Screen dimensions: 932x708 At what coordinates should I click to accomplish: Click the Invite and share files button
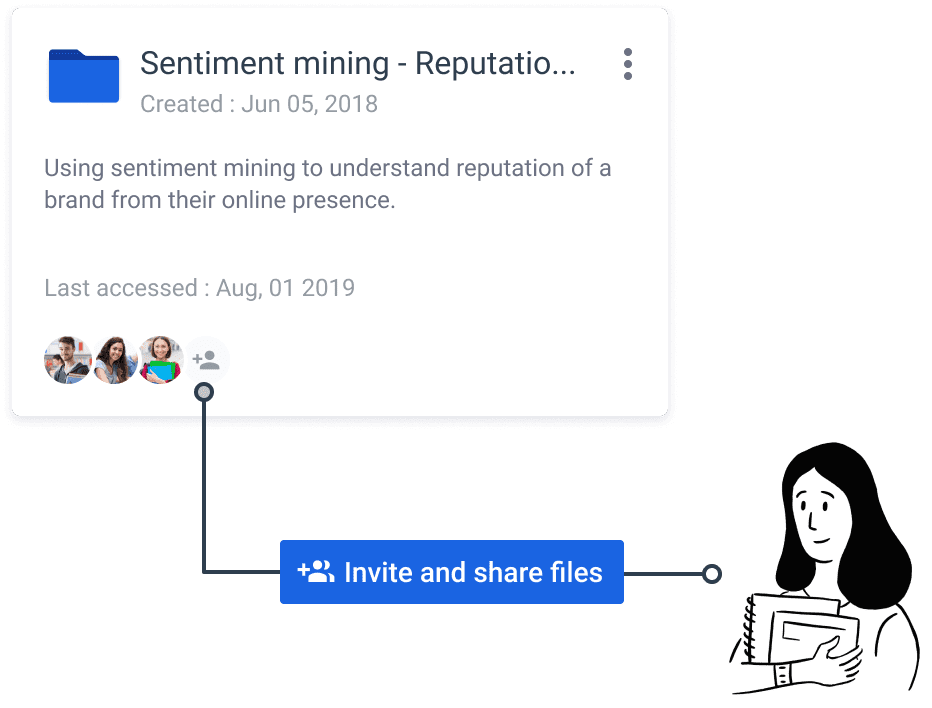click(451, 573)
